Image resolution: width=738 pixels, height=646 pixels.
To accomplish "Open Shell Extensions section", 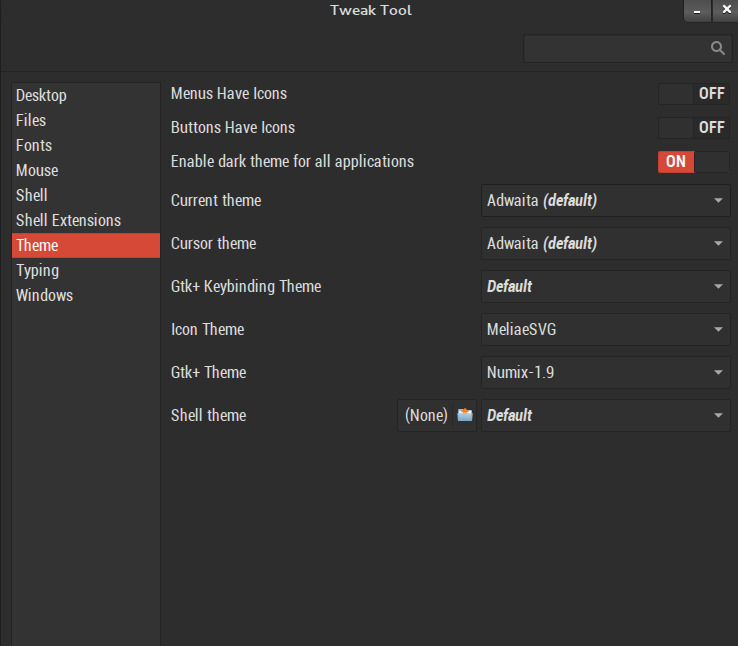I will [x=86, y=220].
